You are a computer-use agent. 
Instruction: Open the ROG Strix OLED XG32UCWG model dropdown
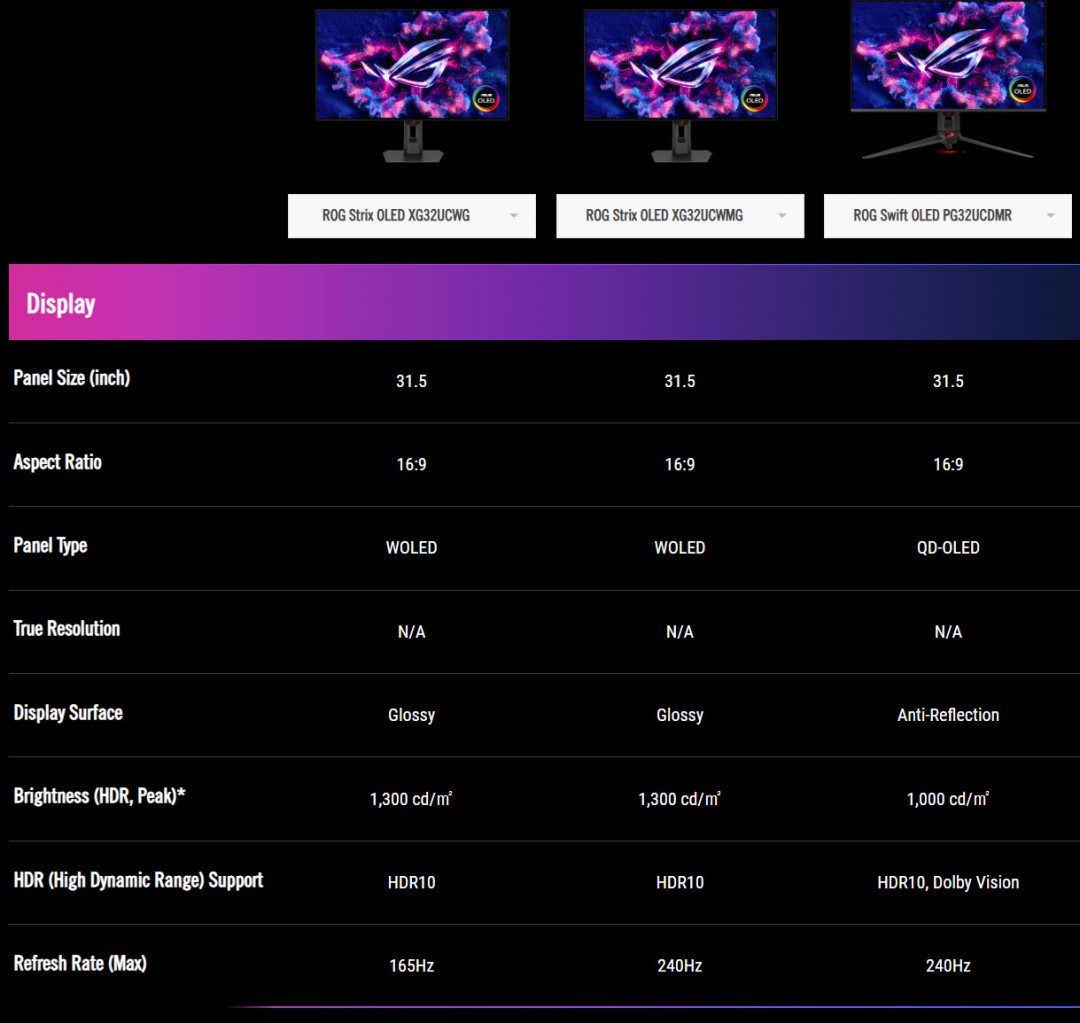coord(411,216)
